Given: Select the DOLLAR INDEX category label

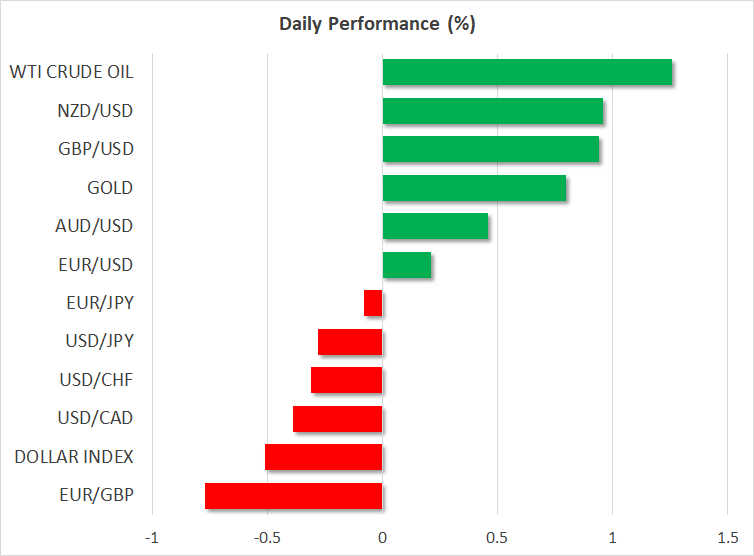Looking at the screenshot, I should coord(74,457).
